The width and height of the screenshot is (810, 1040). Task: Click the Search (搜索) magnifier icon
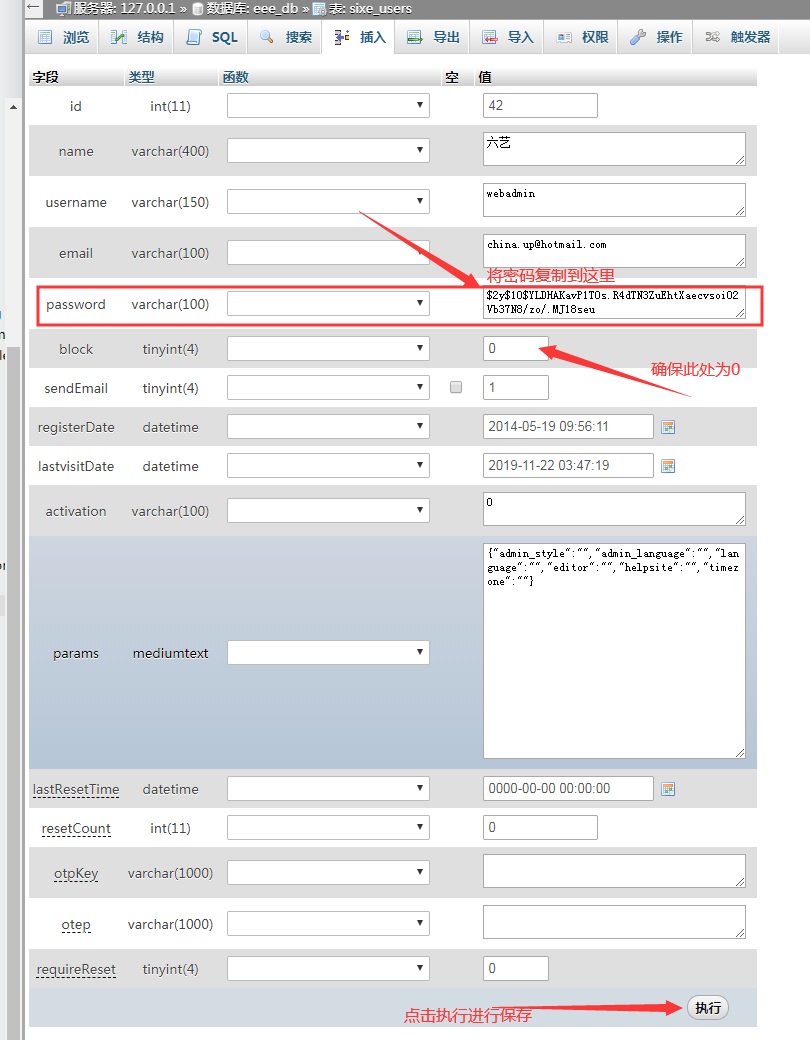tap(267, 38)
